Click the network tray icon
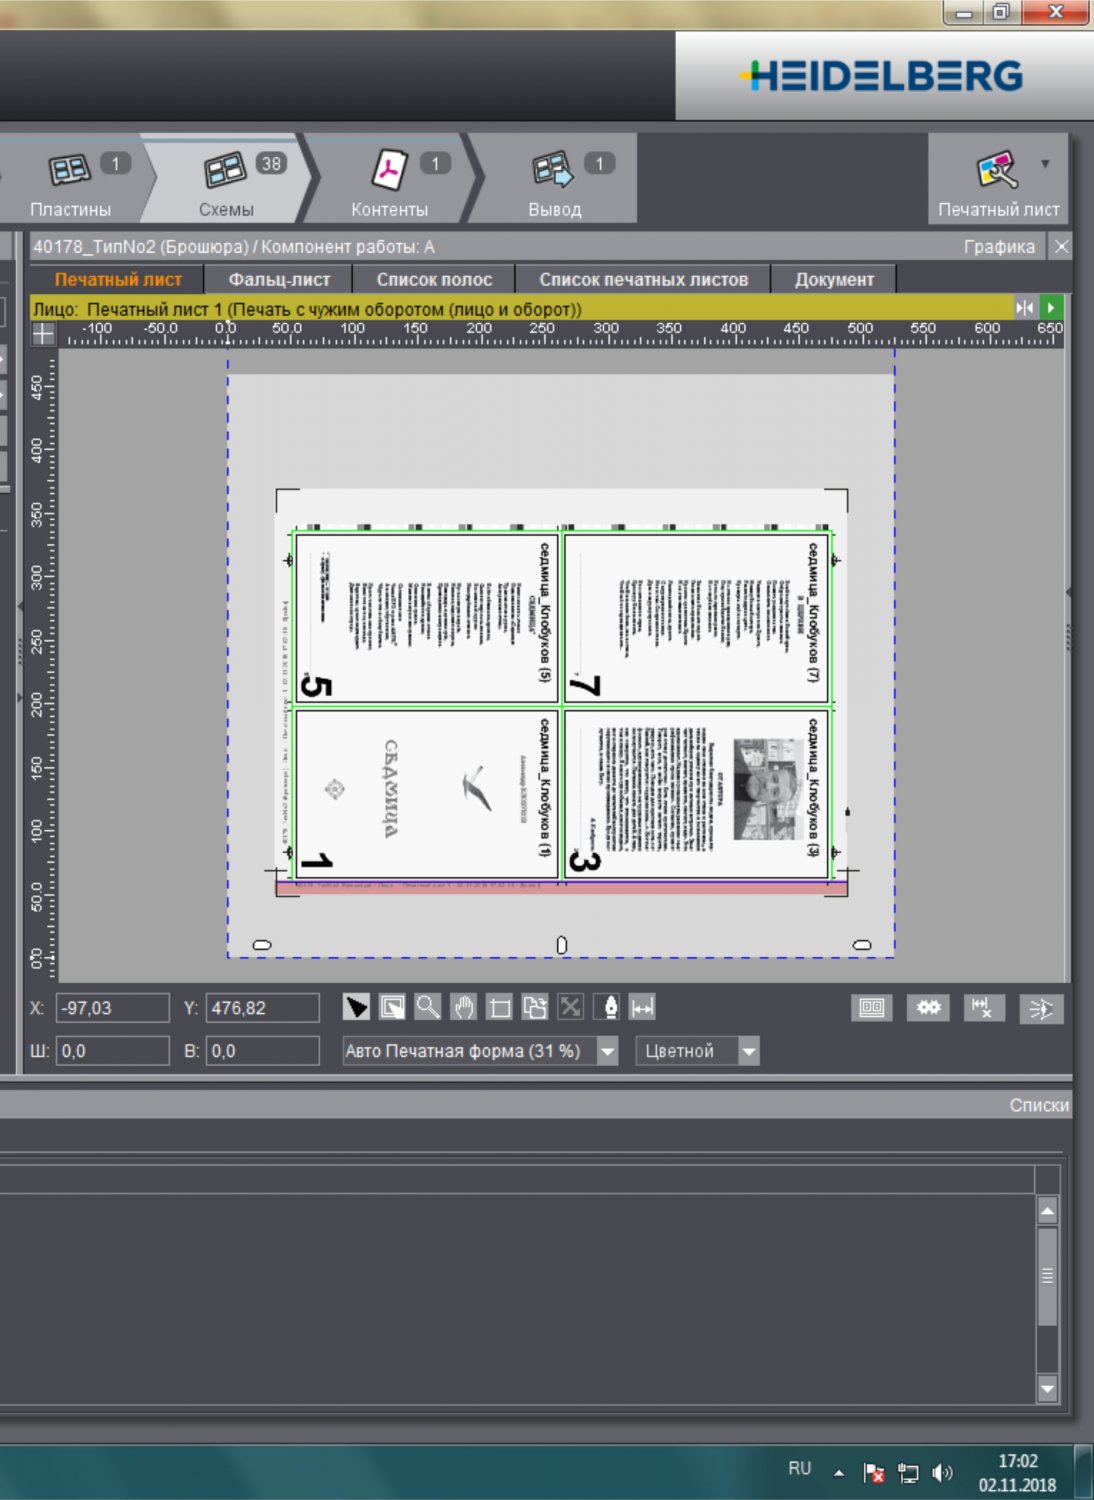Viewport: 1094px width, 1500px height. tap(908, 1472)
